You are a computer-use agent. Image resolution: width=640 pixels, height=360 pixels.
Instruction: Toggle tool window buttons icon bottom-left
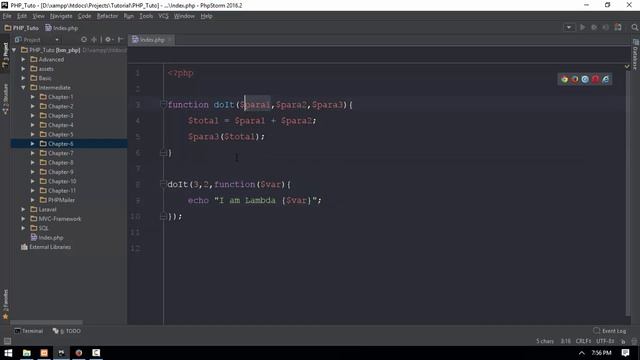pos(7,341)
